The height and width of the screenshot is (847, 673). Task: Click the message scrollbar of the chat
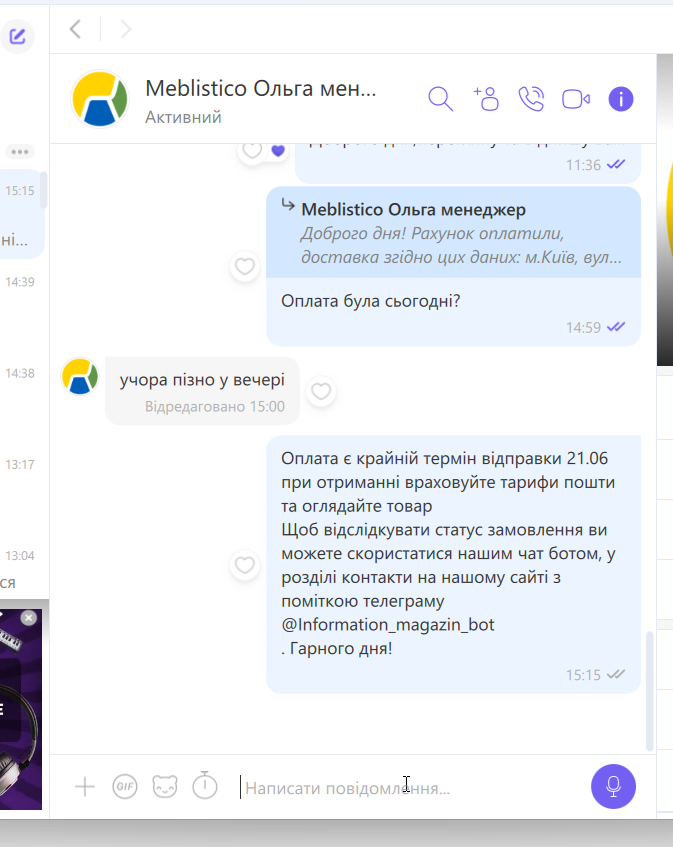[650, 691]
